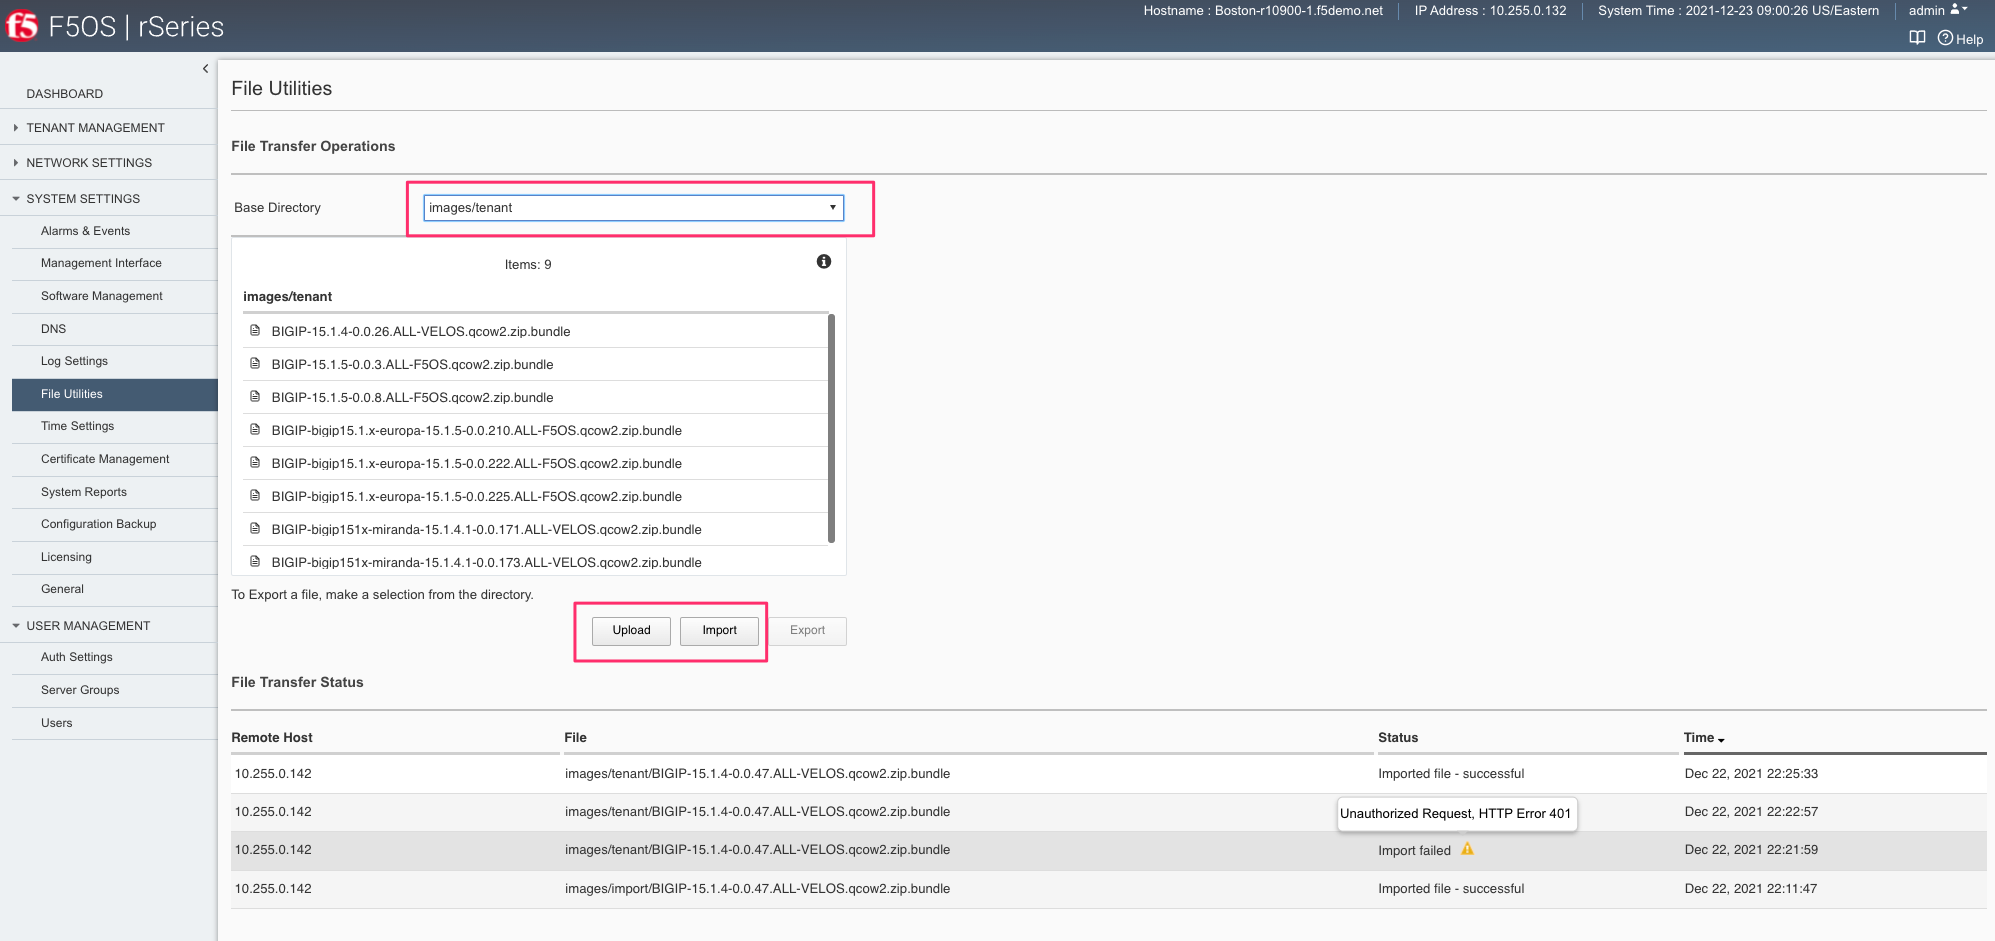Click the Export button

click(807, 630)
